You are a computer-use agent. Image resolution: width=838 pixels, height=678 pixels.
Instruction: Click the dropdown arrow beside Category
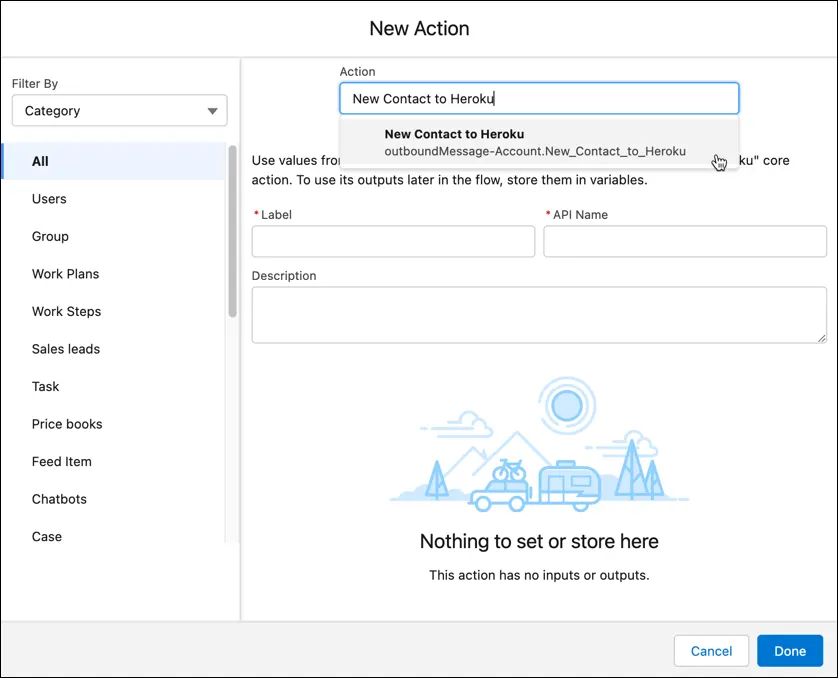click(213, 111)
